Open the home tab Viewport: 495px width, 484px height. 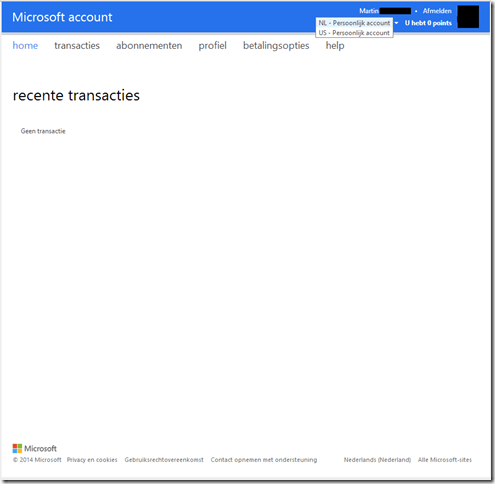[25, 45]
